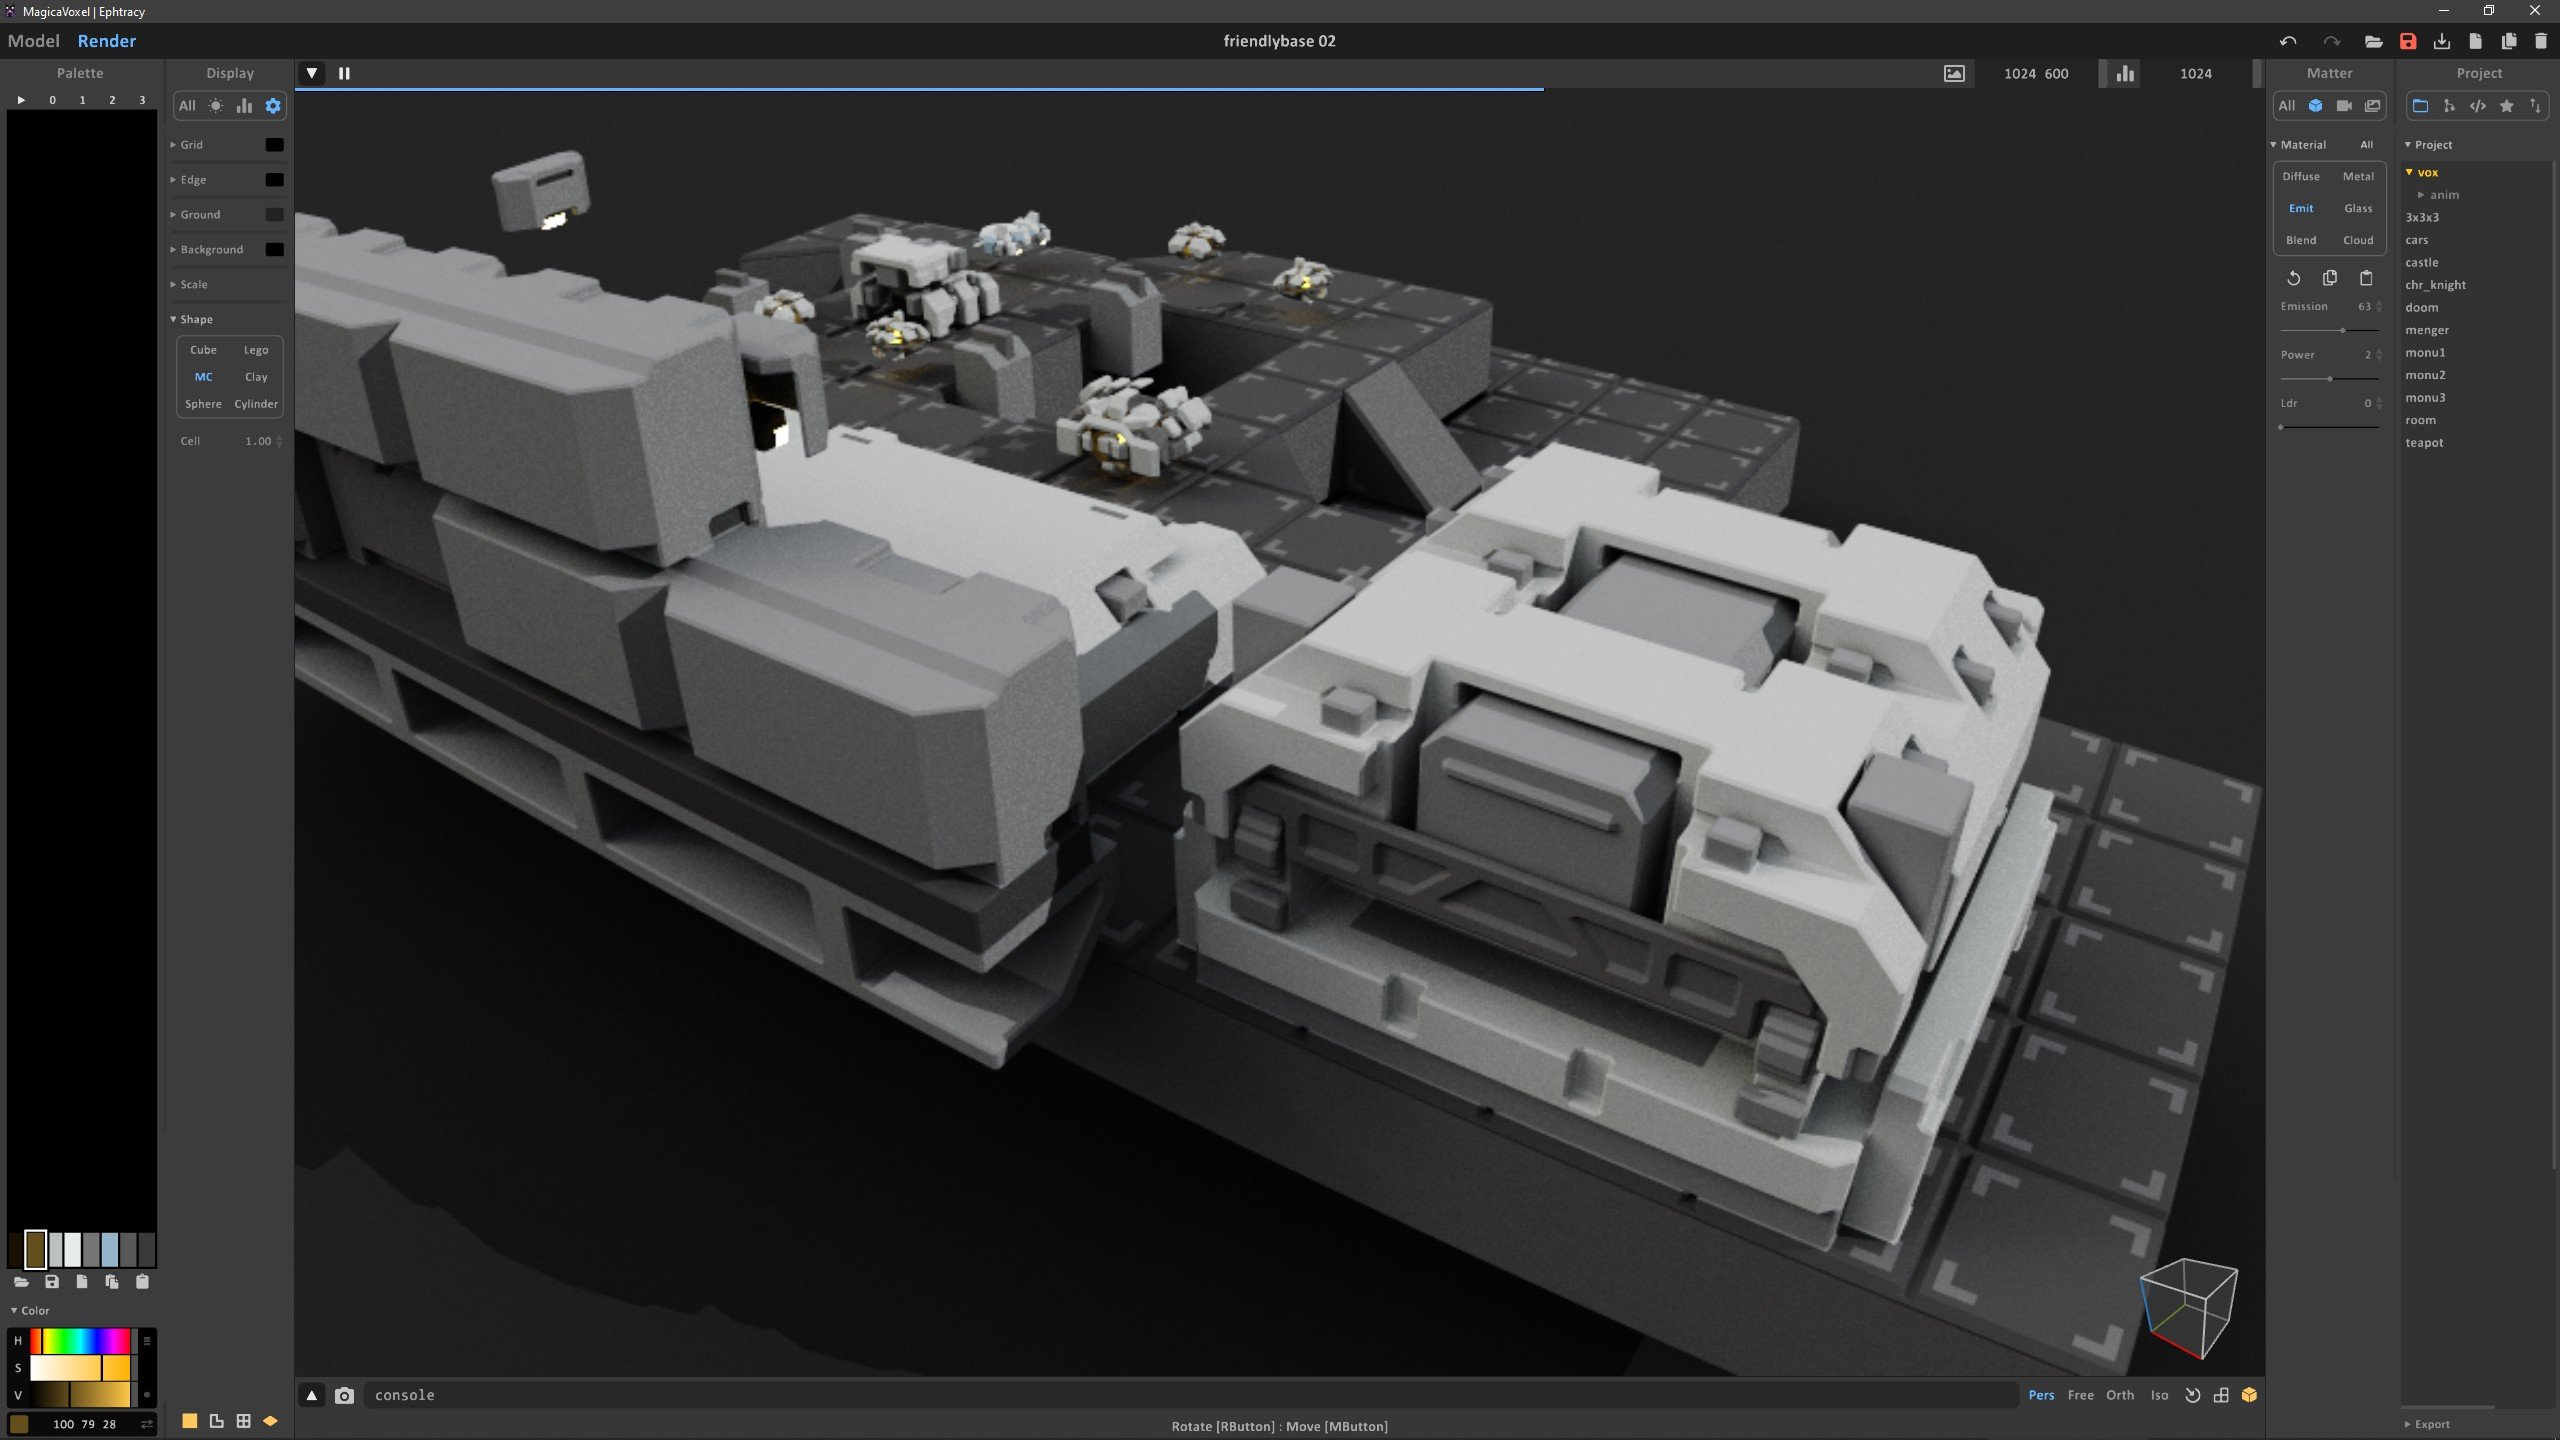Switch to the Render tab
This screenshot has width=2560, height=1440.
click(106, 41)
